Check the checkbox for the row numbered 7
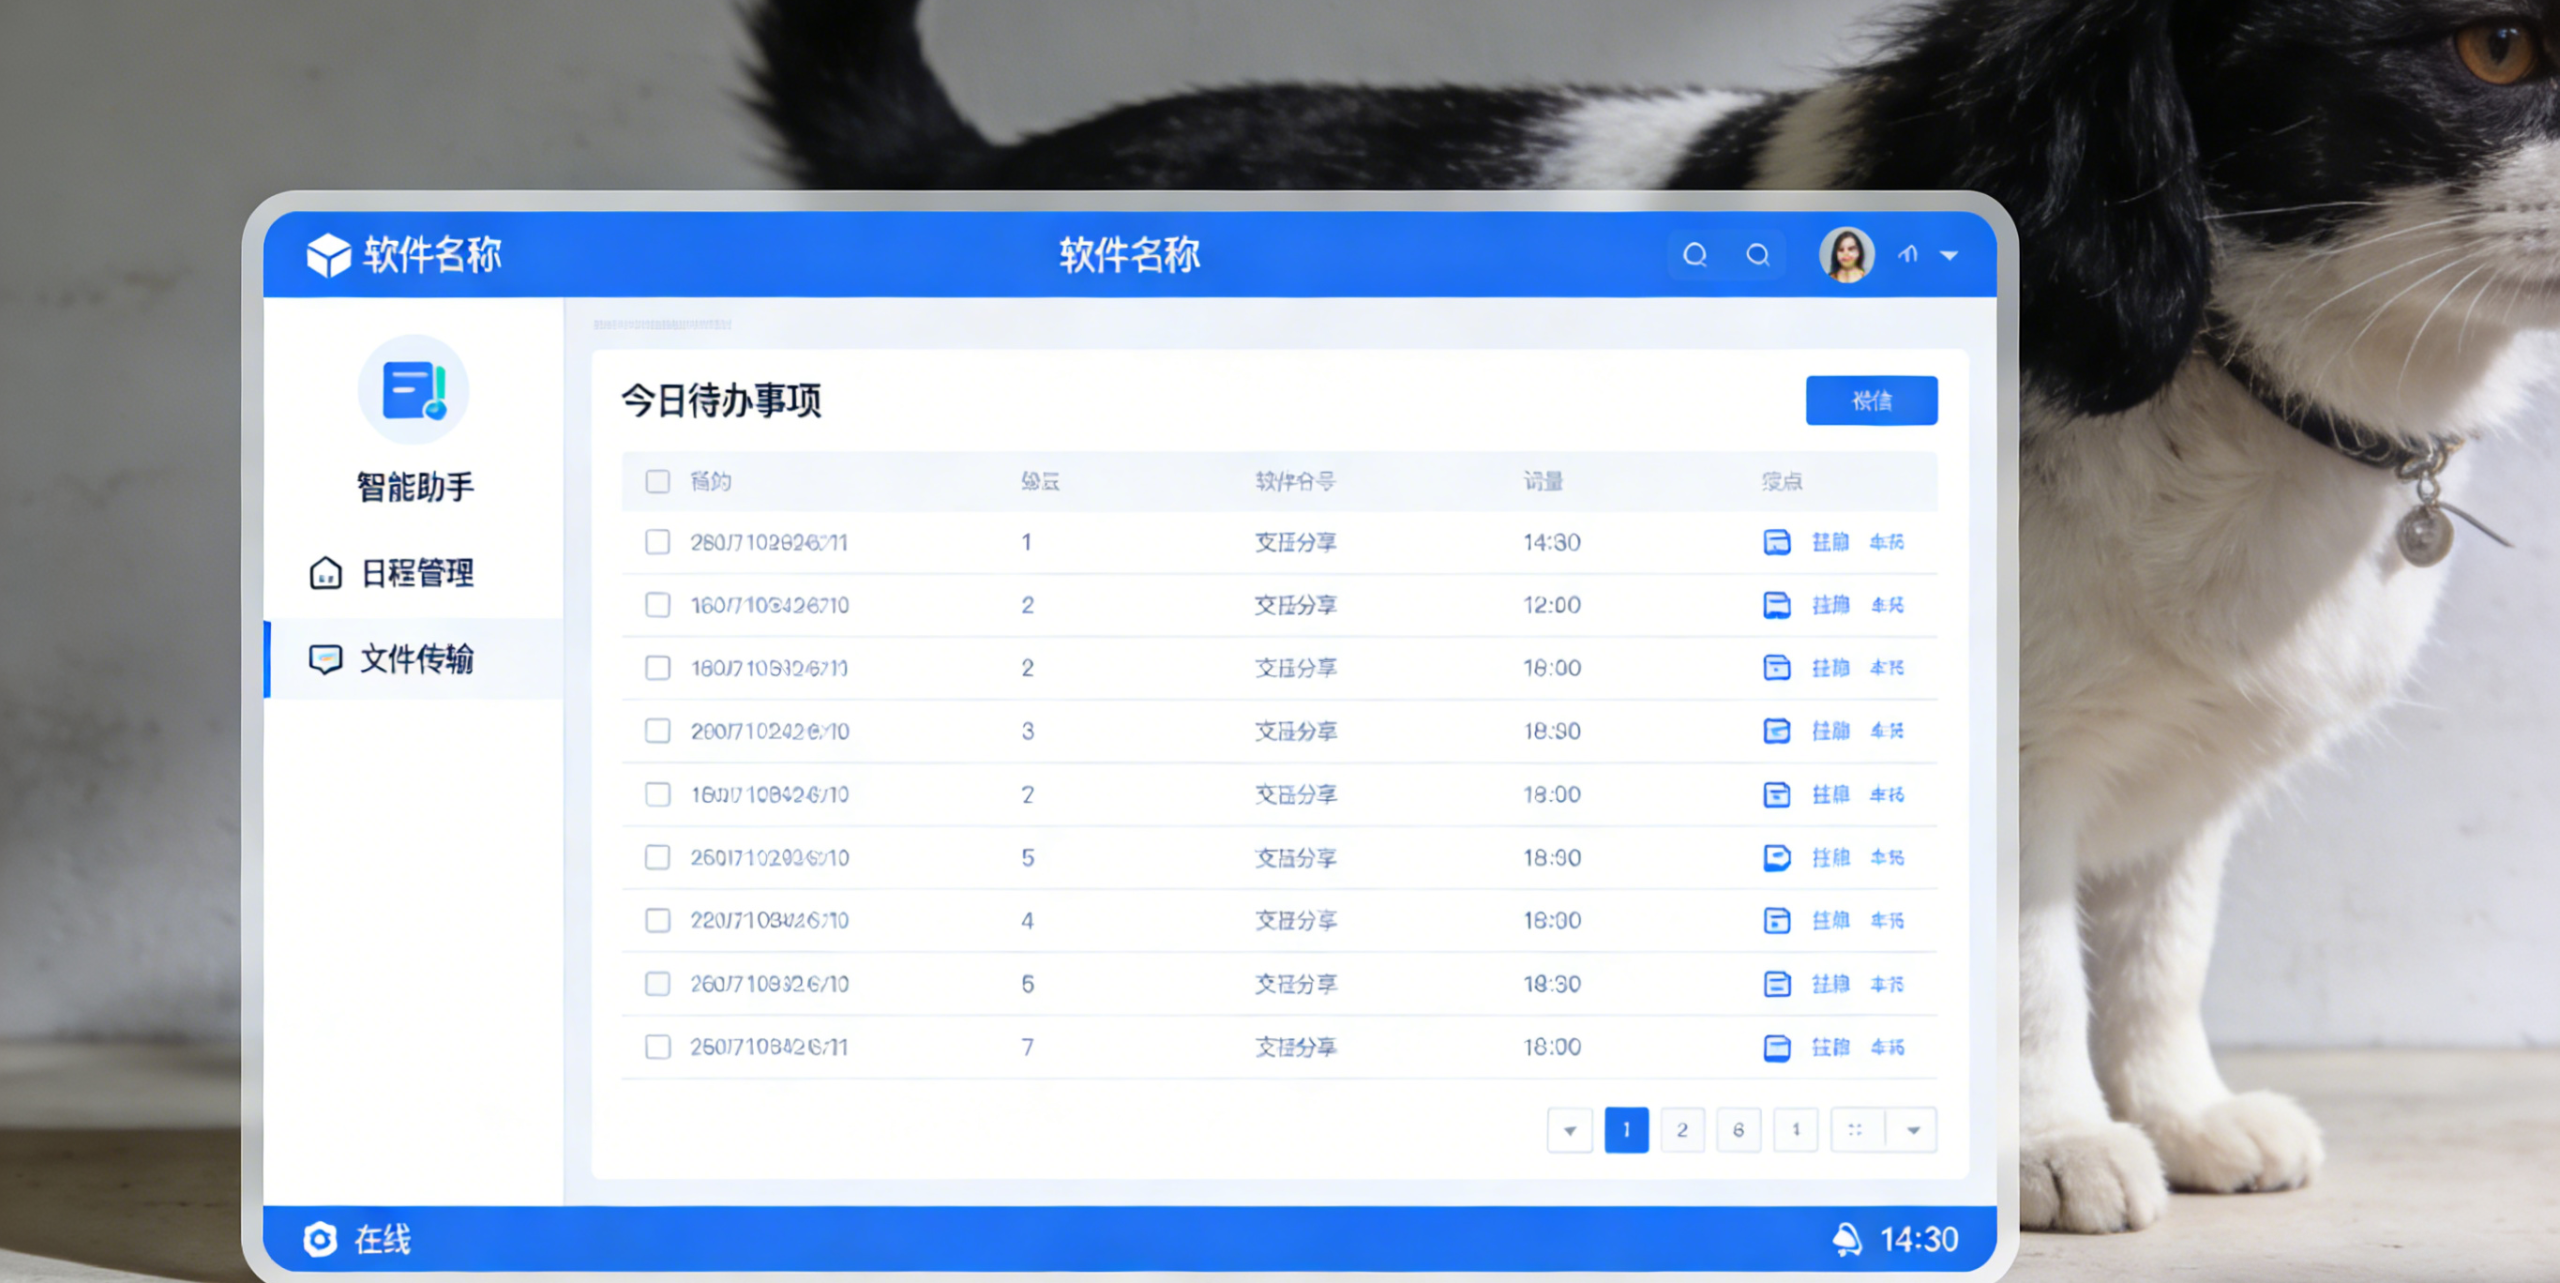Image resolution: width=2560 pixels, height=1283 pixels. point(657,1047)
